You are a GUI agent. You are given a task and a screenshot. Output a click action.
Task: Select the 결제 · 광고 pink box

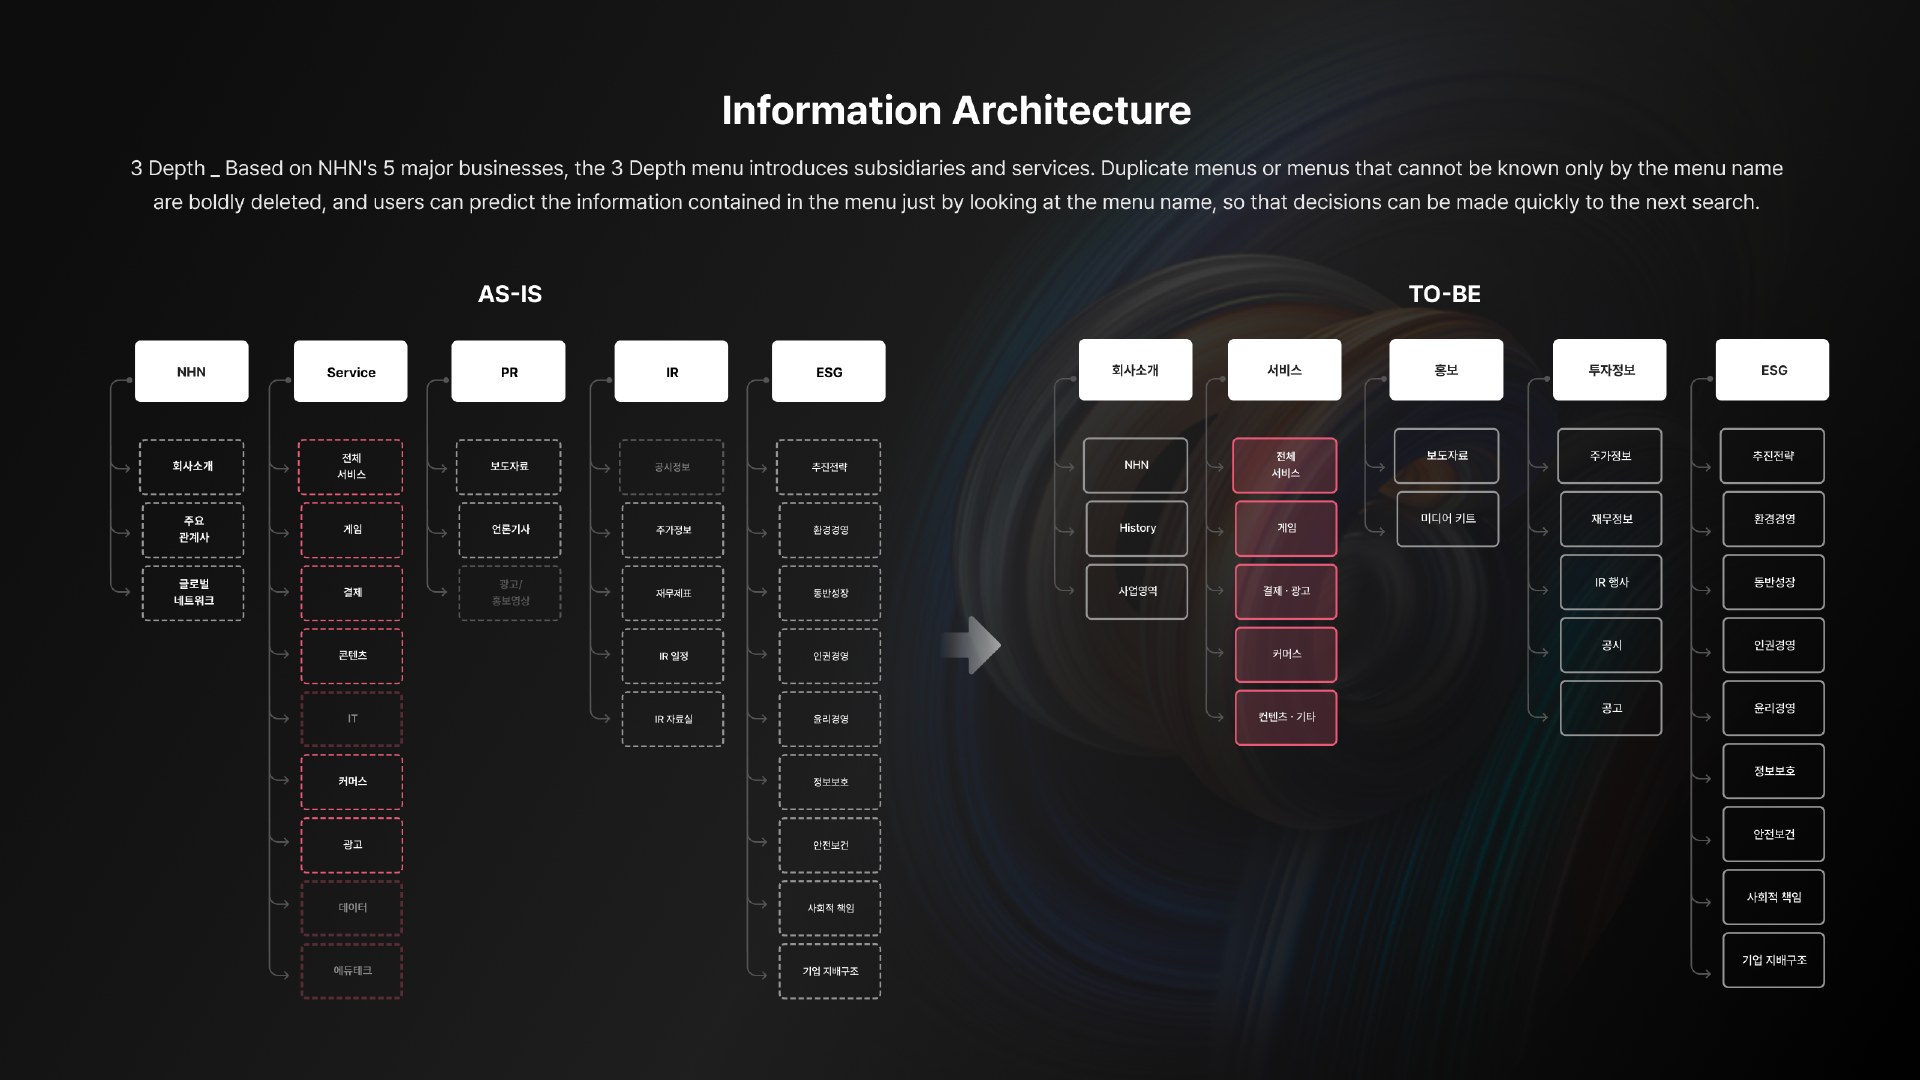[x=1286, y=591]
